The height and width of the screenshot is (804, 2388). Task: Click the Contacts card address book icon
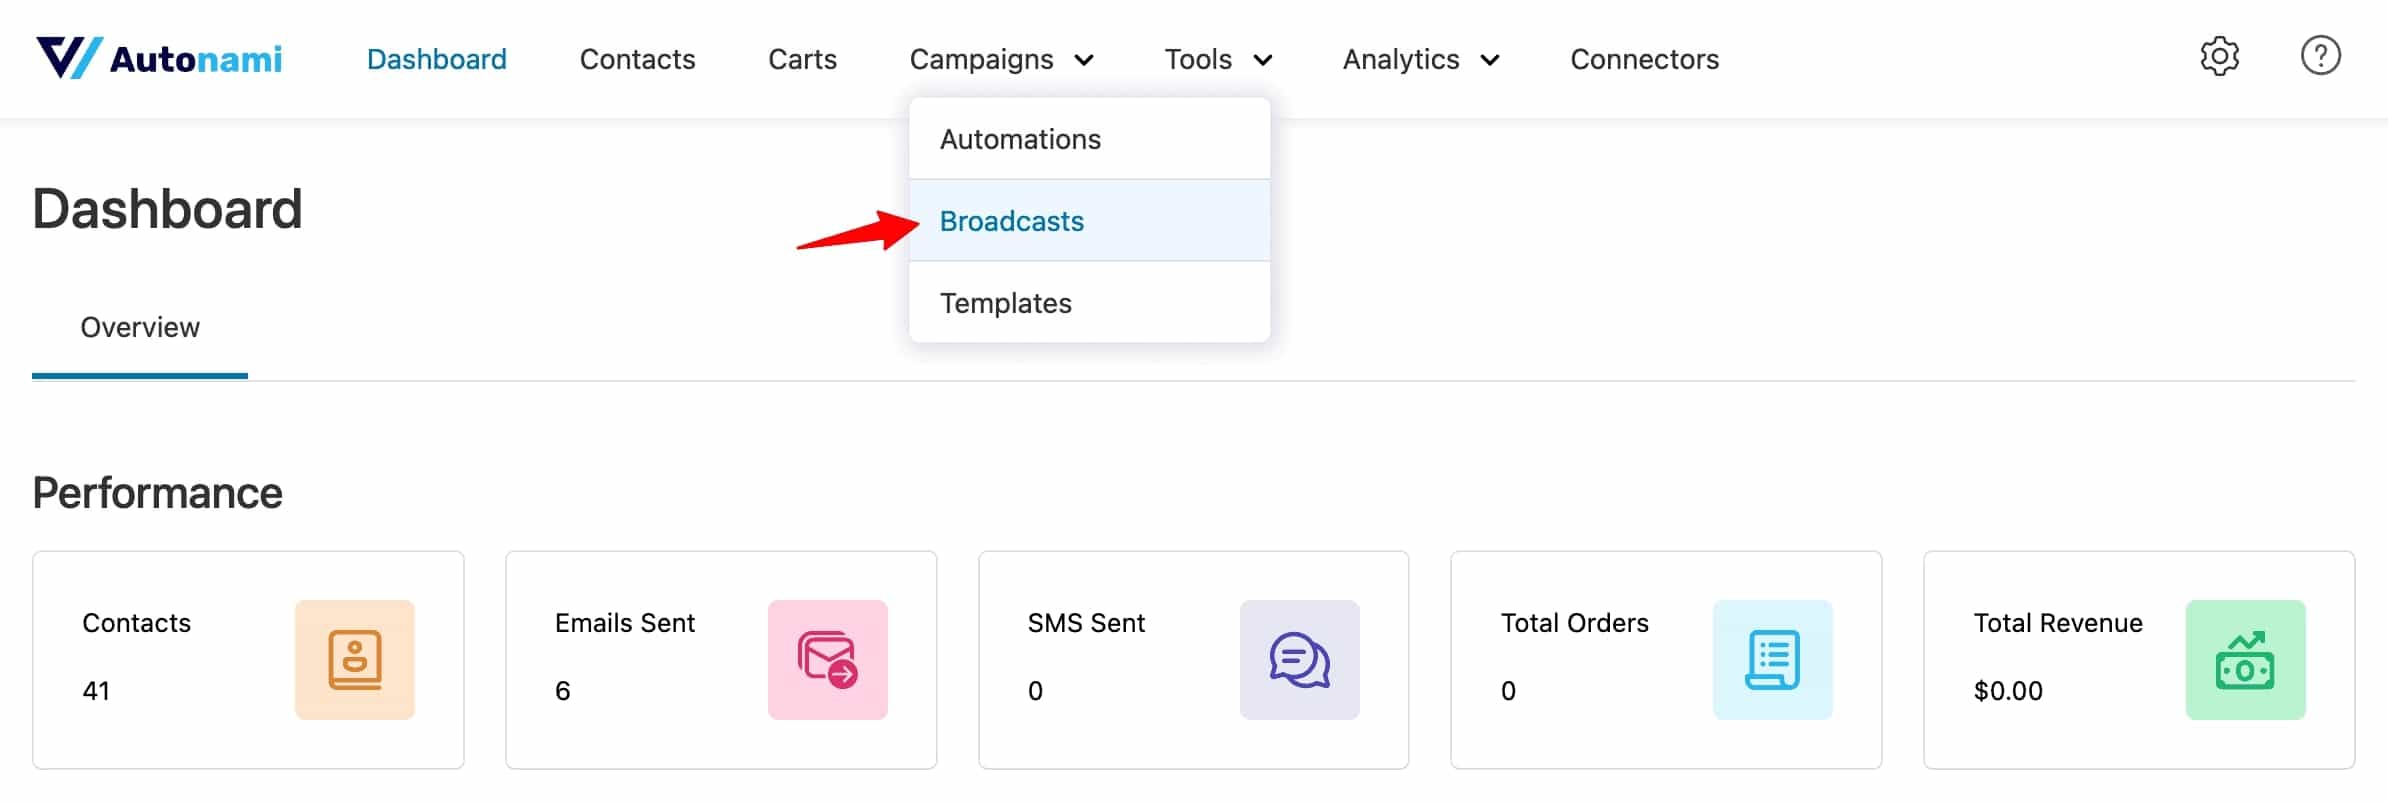click(355, 660)
